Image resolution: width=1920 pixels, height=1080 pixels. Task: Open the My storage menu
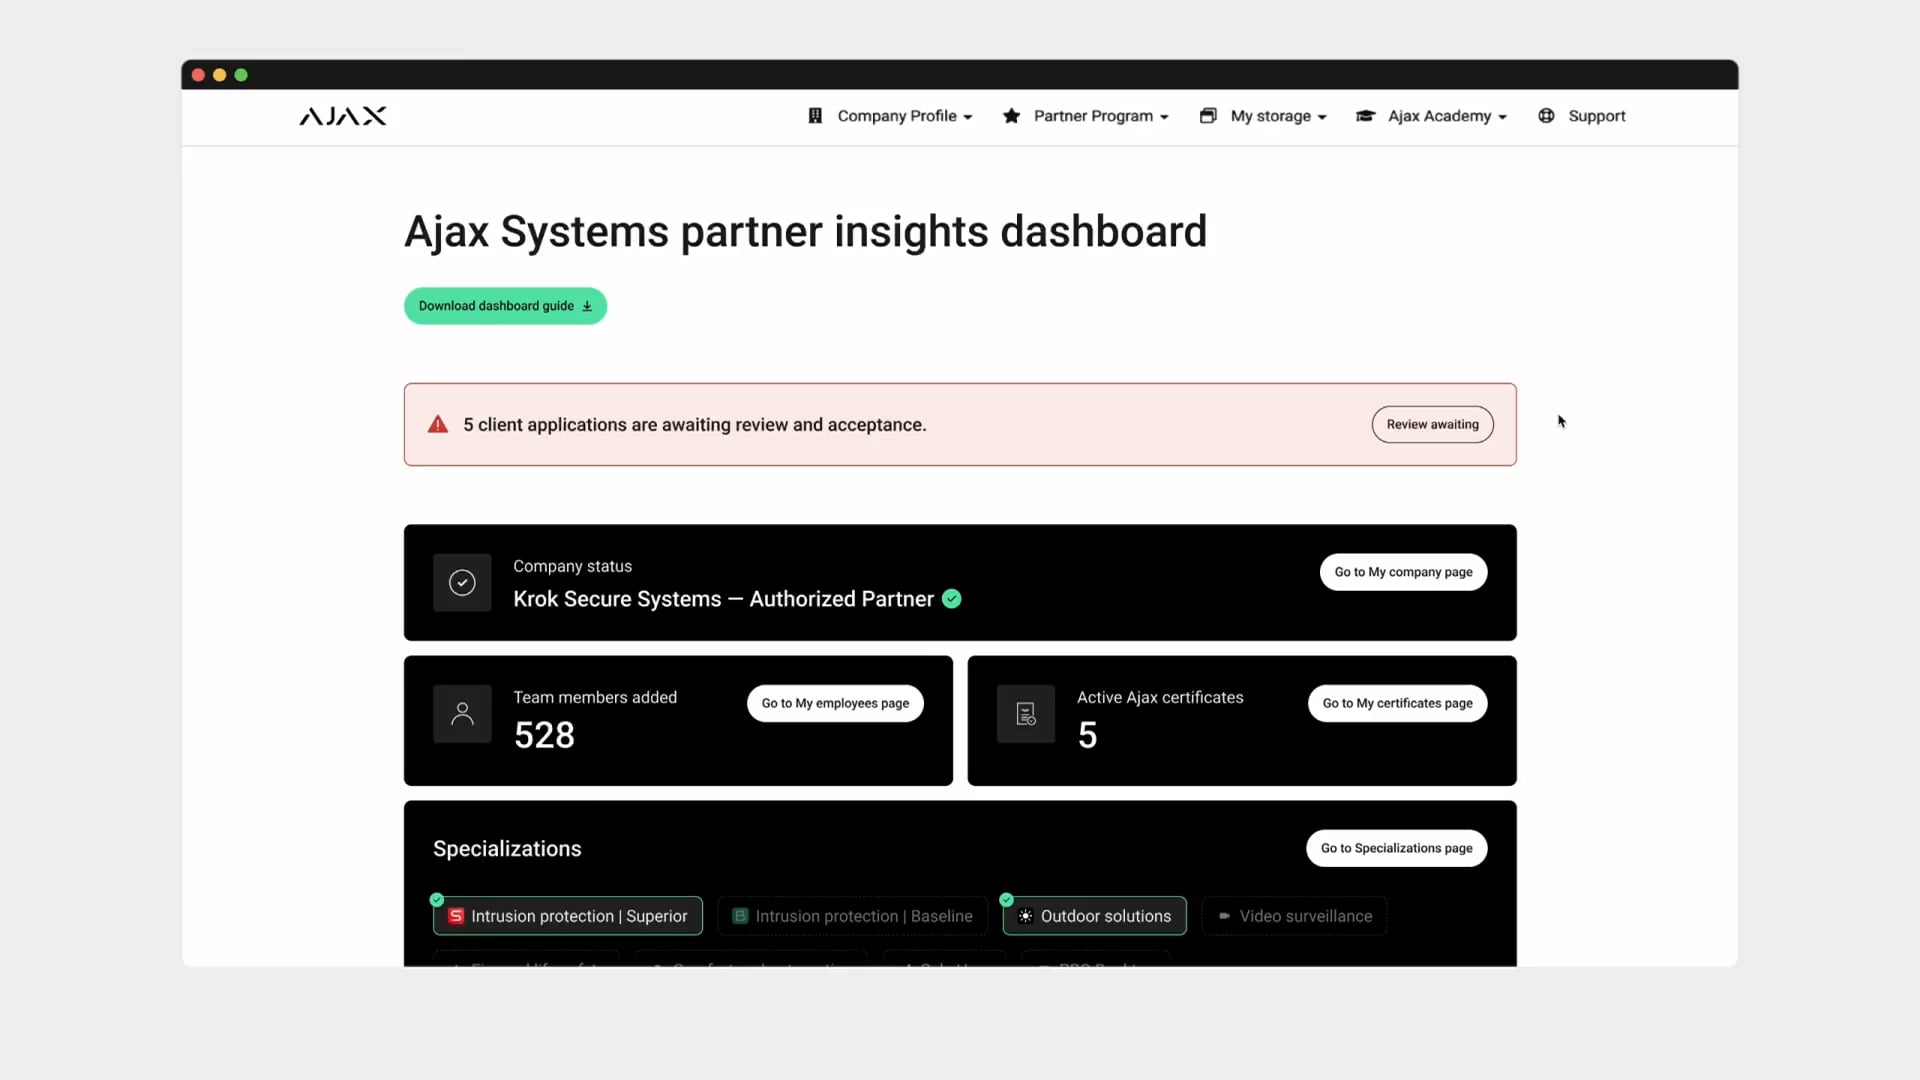pyautogui.click(x=1277, y=116)
